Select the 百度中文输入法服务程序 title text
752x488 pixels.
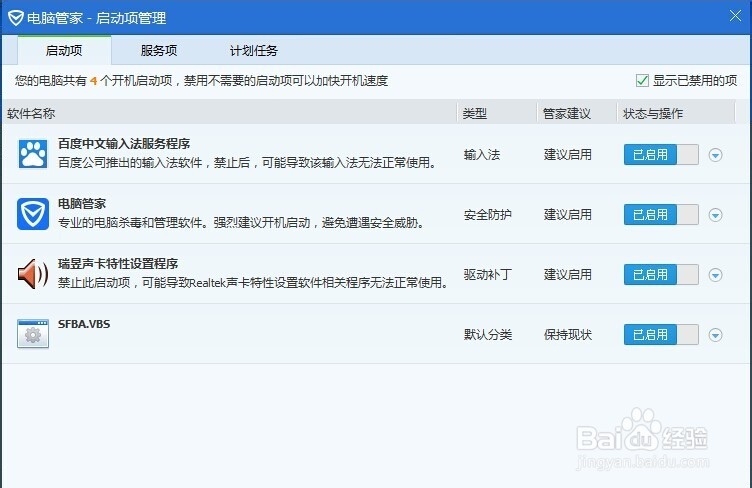124,144
